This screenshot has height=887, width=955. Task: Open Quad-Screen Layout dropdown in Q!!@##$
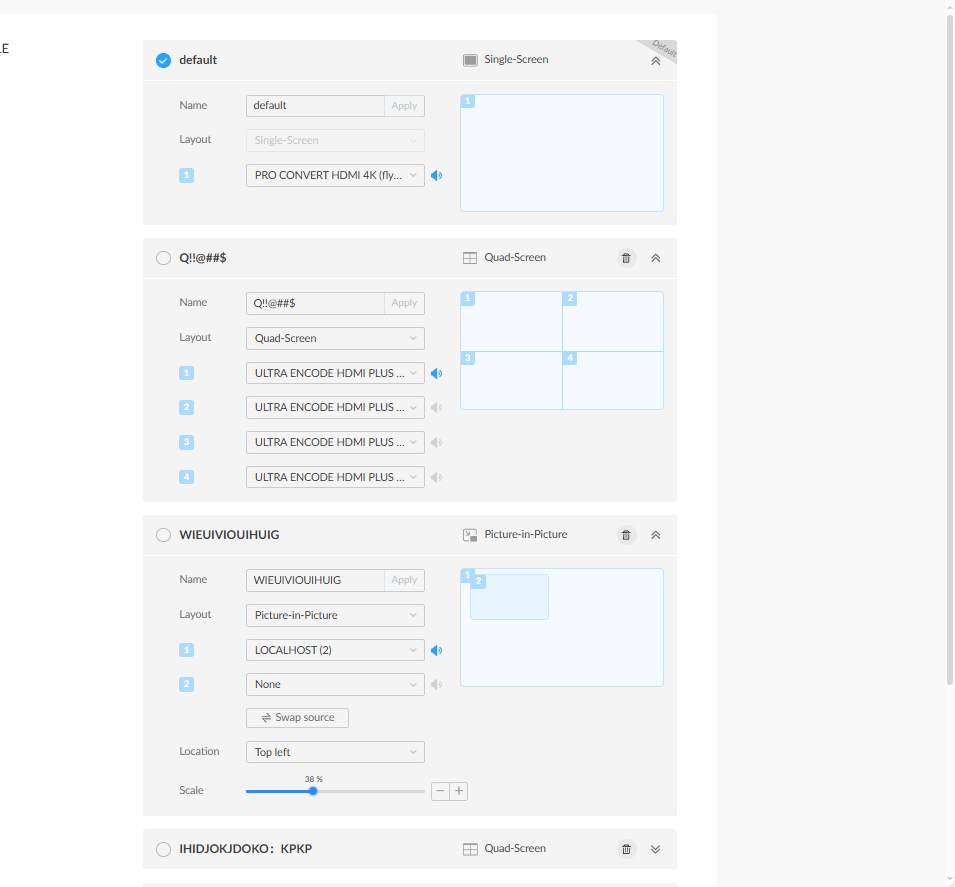coord(335,338)
